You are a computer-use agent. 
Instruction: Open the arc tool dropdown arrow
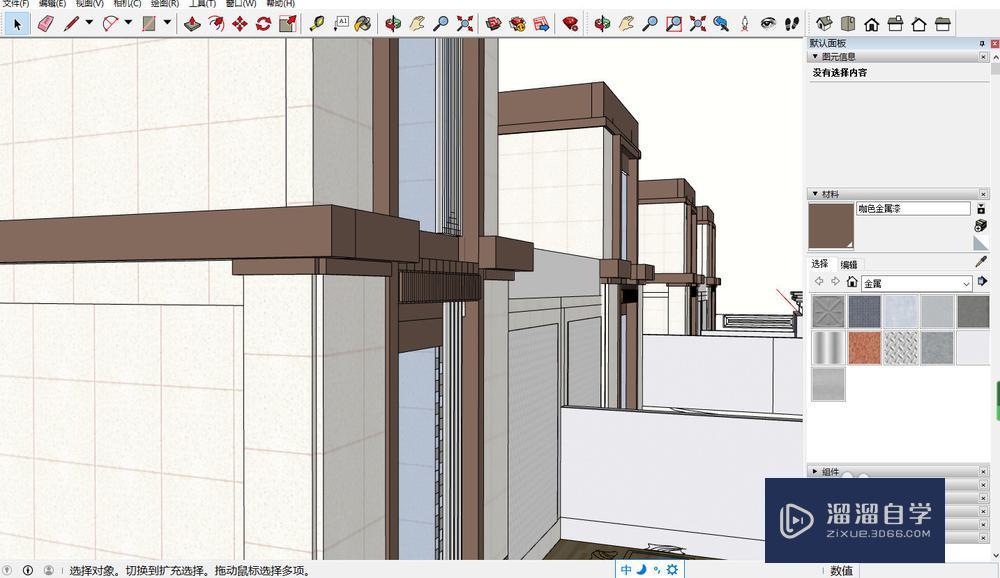pos(128,22)
